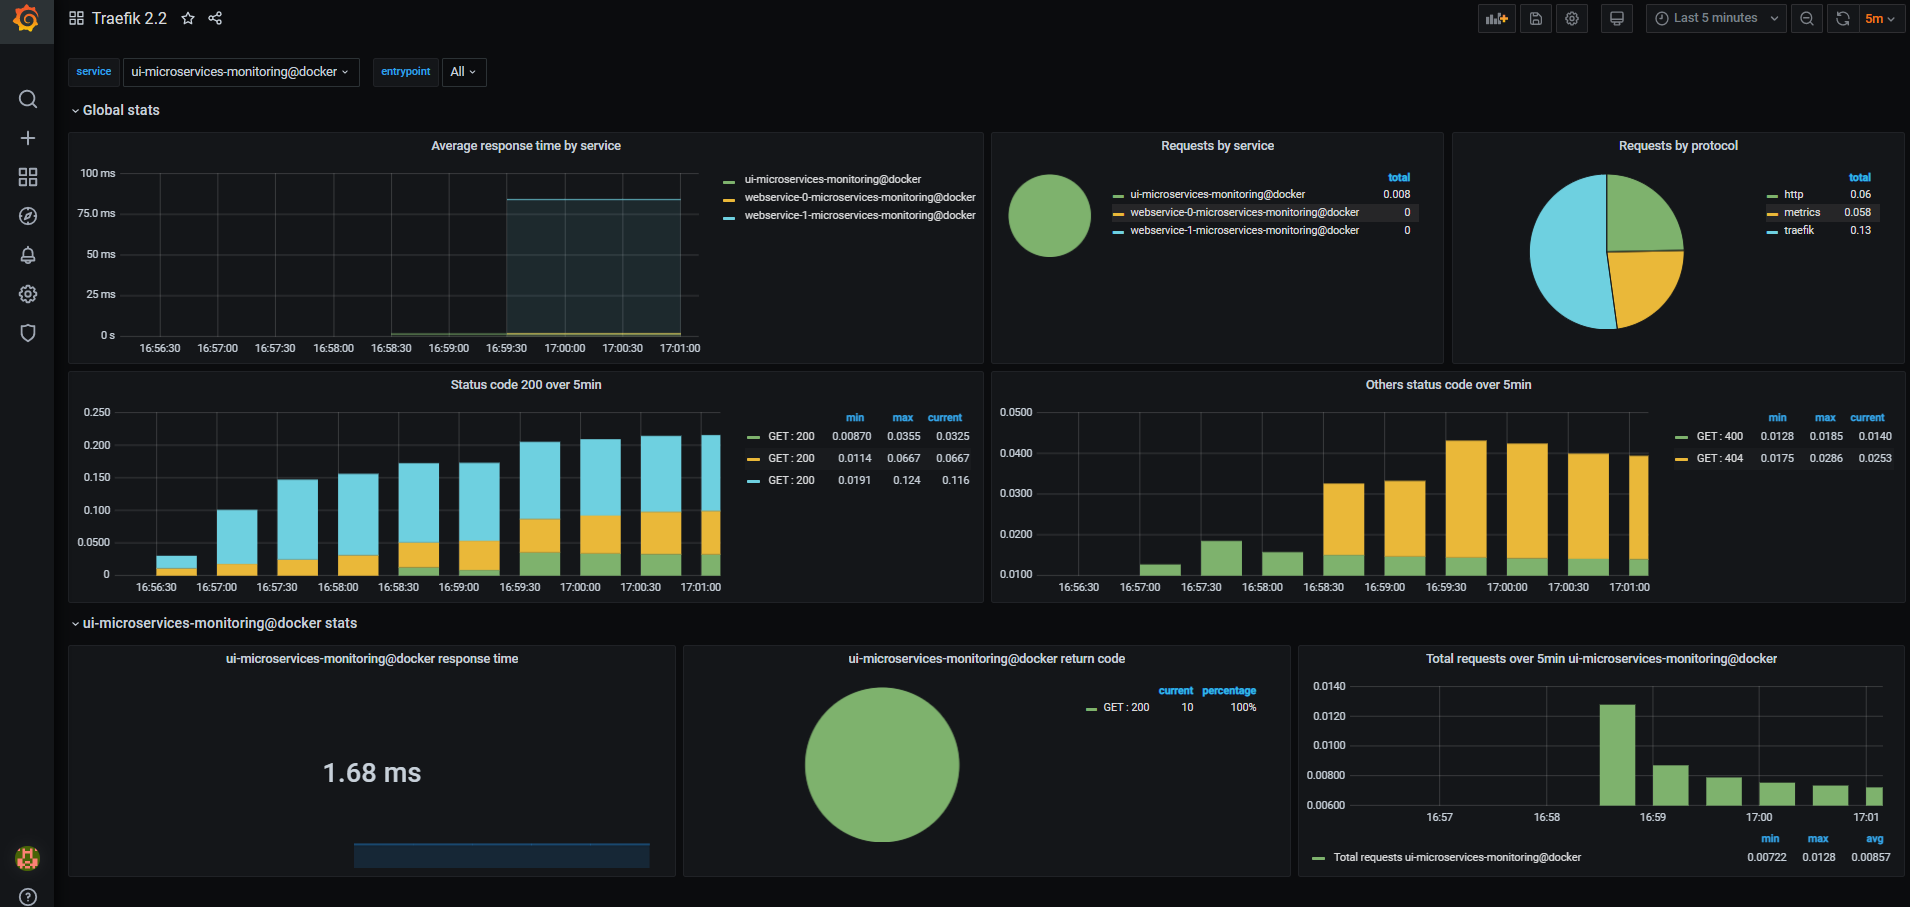Open Others status code over 5min panel menu
Screen dimensions: 1910x907
1448,385
